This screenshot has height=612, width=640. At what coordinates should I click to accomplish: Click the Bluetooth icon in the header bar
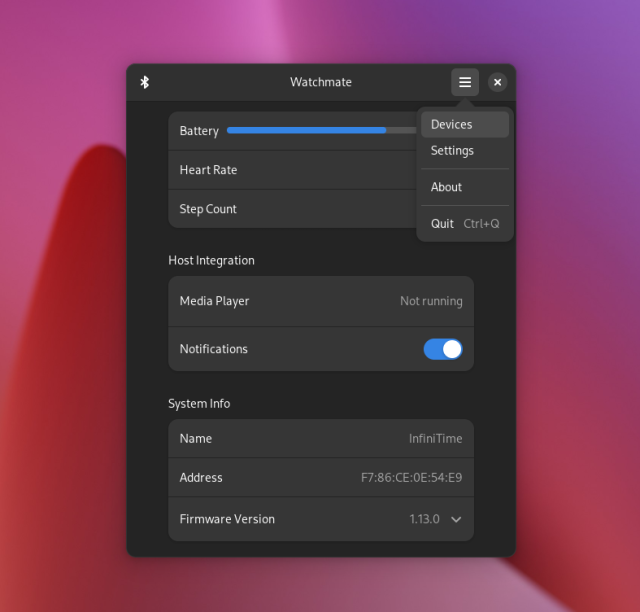(145, 82)
